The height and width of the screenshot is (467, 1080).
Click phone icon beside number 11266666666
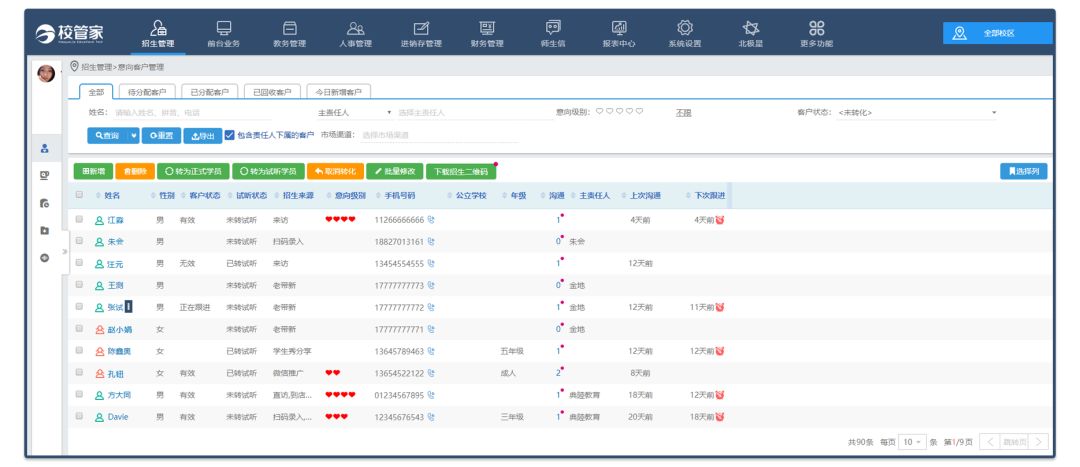pos(431,220)
